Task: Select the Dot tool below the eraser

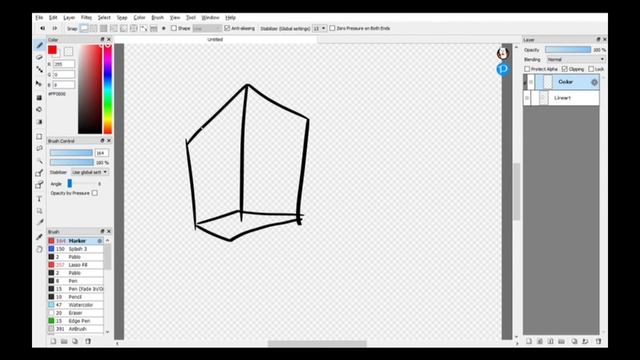Action: coord(40,69)
